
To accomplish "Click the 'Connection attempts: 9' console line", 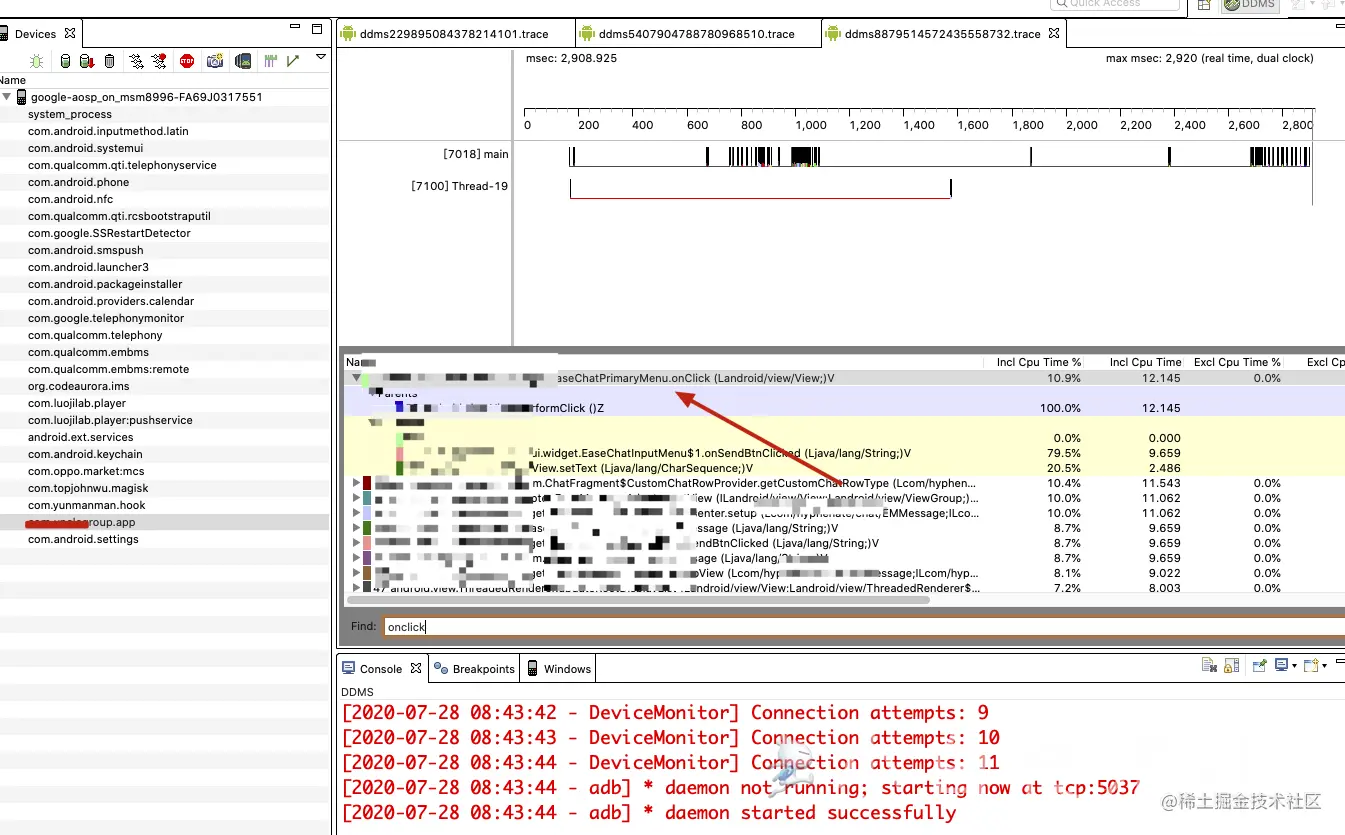I will coord(665,713).
